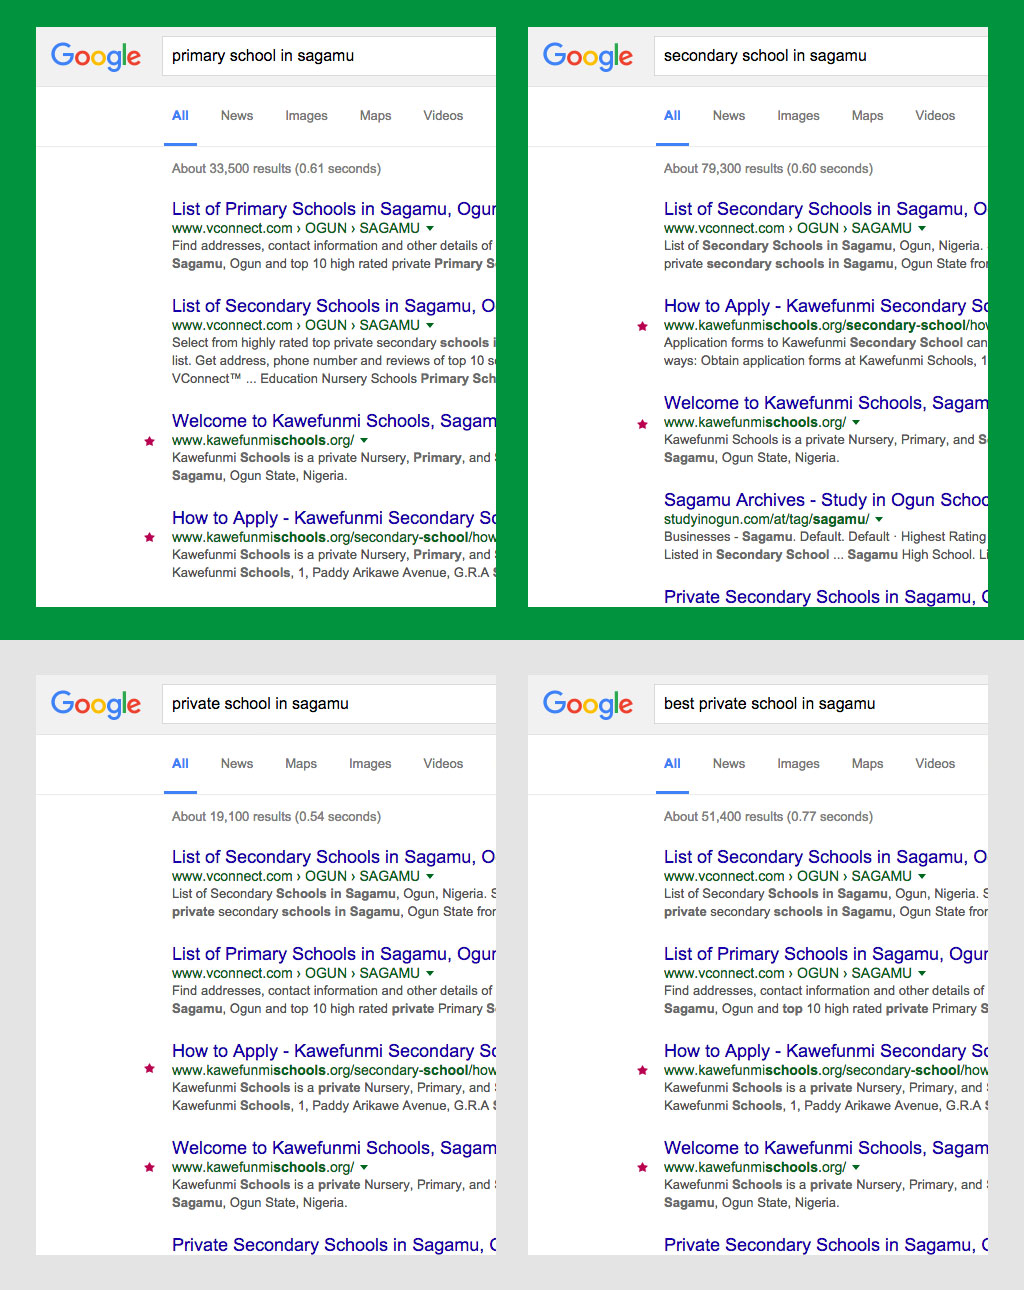Click the Google logo beside 'secondary school in sagamu'
This screenshot has height=1290, width=1024.
588,57
